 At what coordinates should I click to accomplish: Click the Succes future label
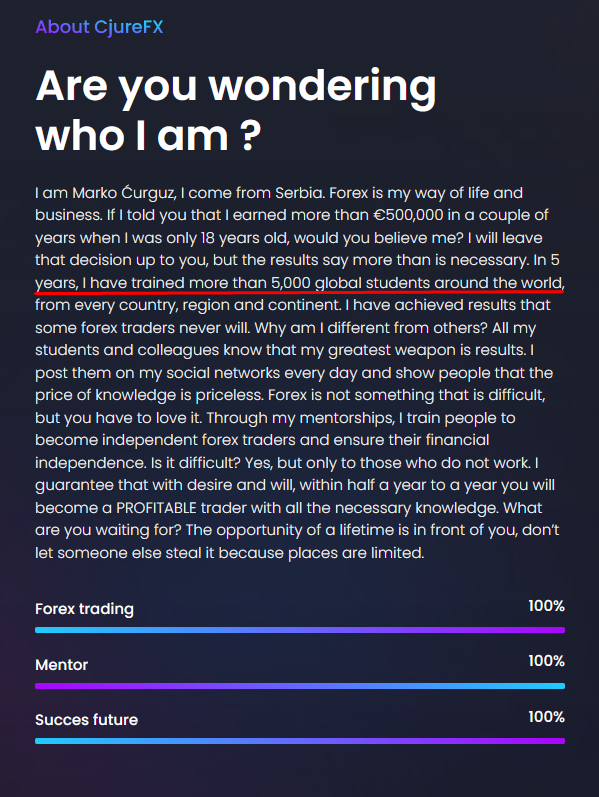point(86,720)
